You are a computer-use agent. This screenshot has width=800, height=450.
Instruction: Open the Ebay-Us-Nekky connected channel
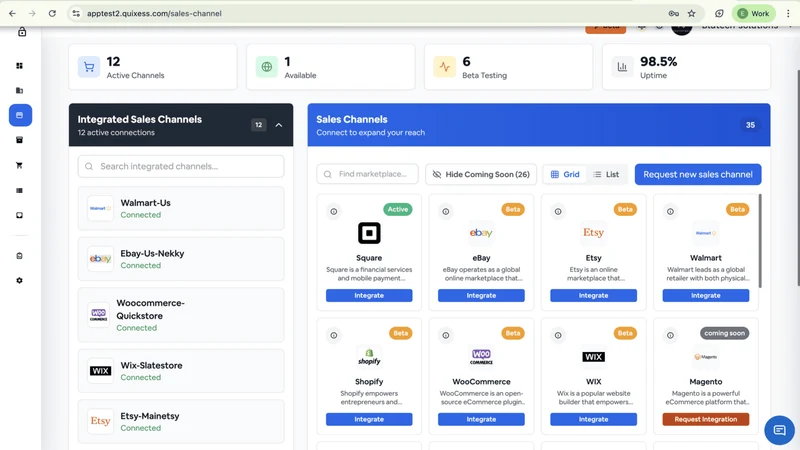(181, 259)
